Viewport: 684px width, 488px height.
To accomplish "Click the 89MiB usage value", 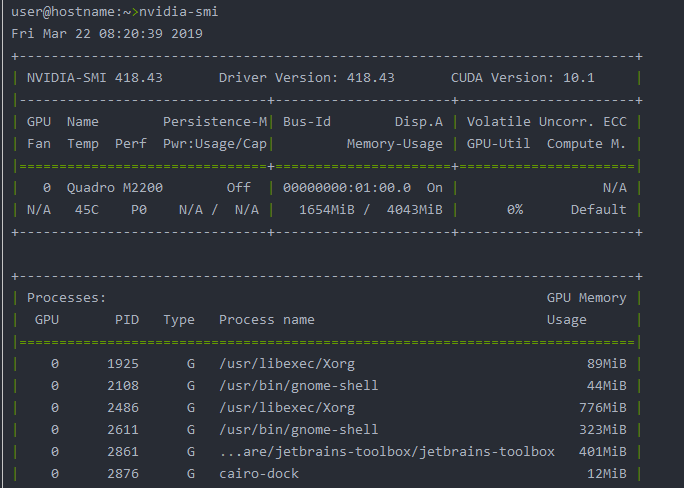I will tap(607, 363).
